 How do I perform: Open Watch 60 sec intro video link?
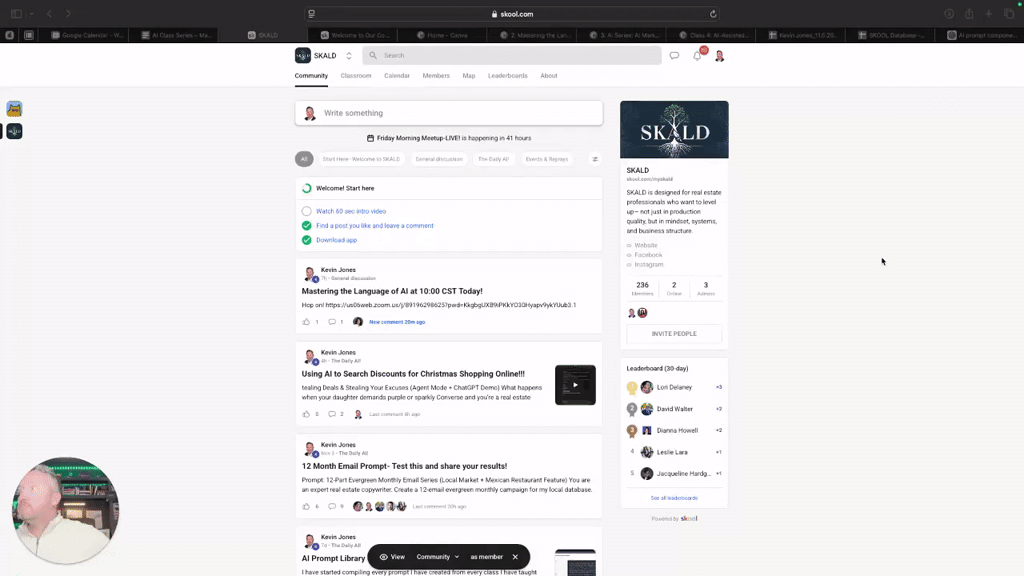point(351,211)
